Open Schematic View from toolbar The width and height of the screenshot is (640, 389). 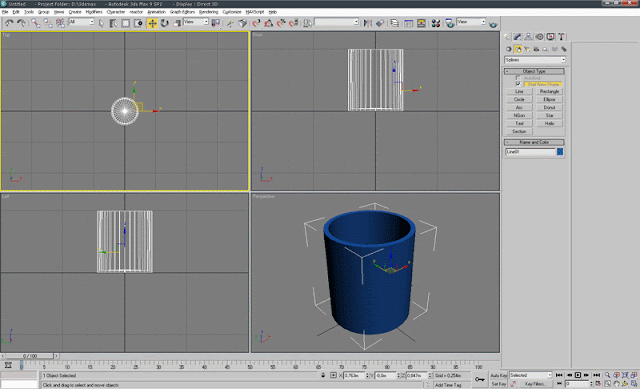pyautogui.click(x=421, y=23)
